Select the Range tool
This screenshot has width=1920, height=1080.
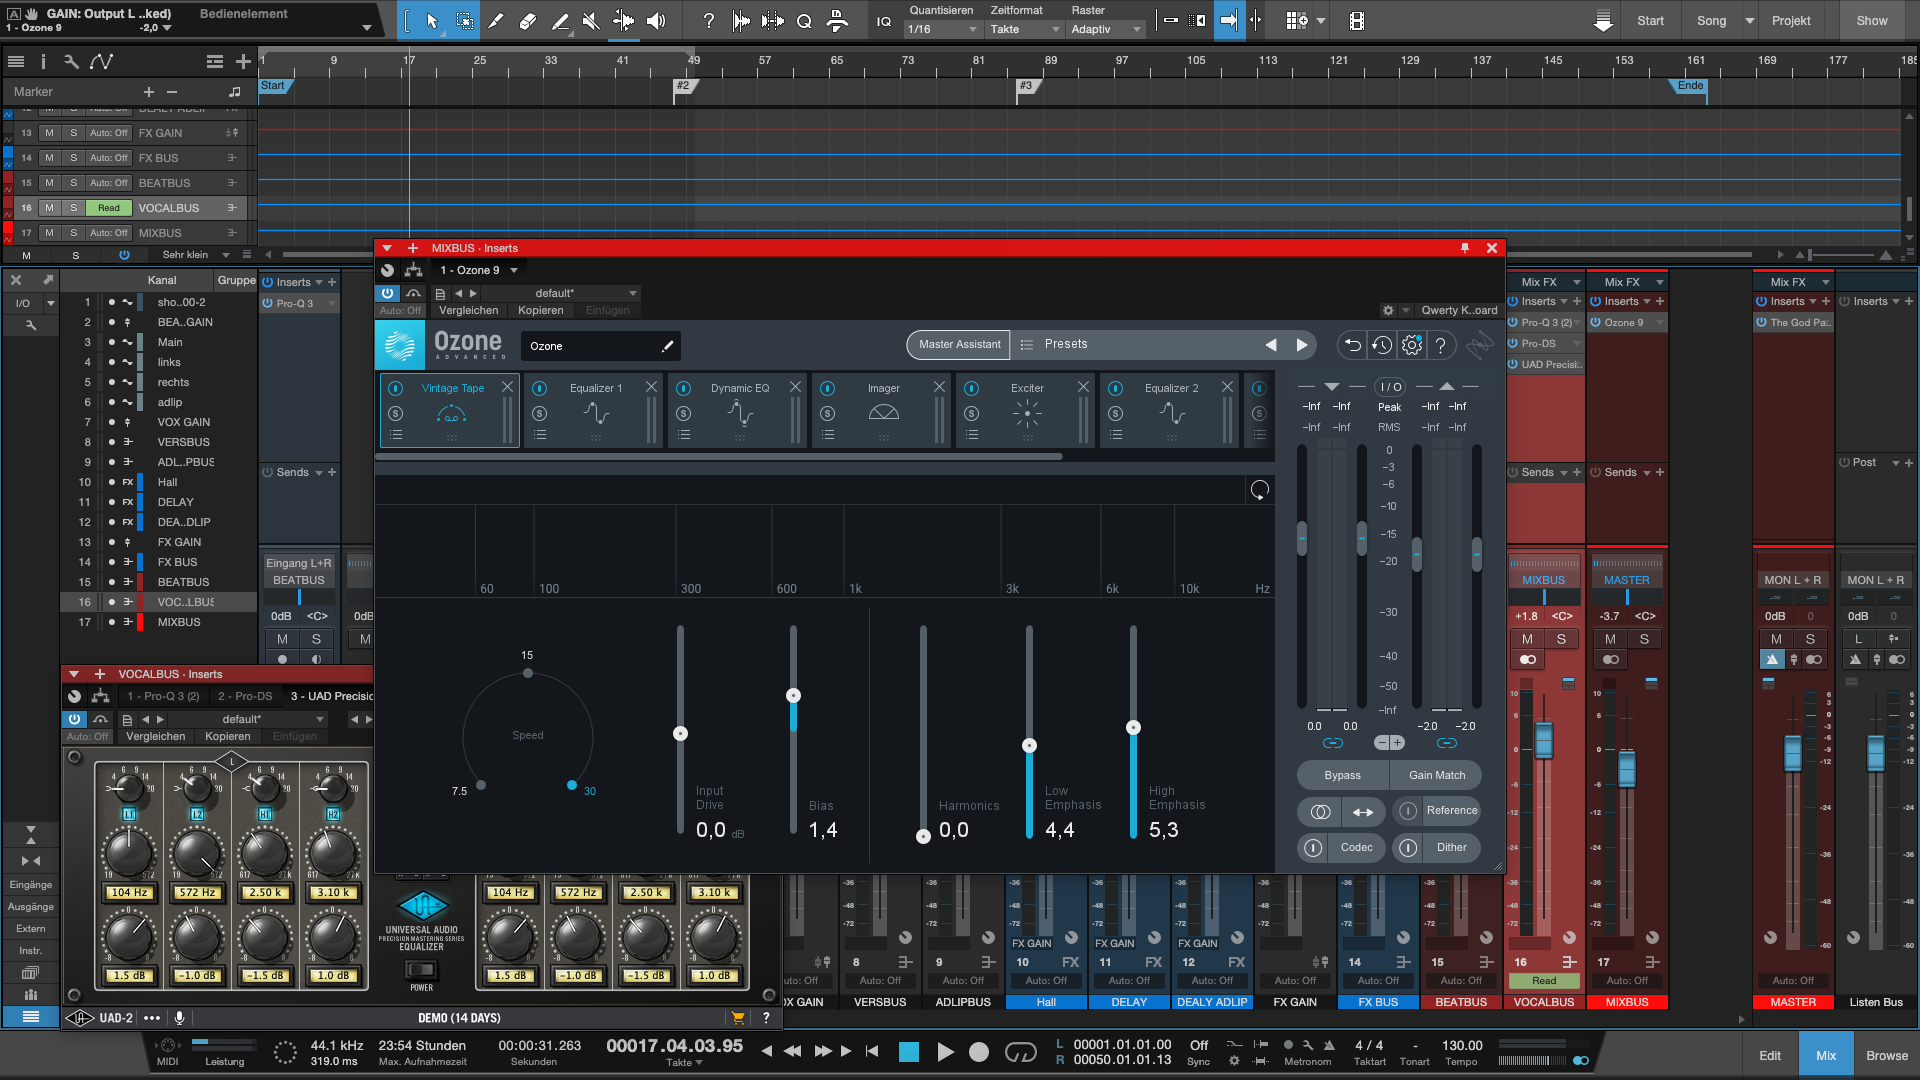point(465,20)
